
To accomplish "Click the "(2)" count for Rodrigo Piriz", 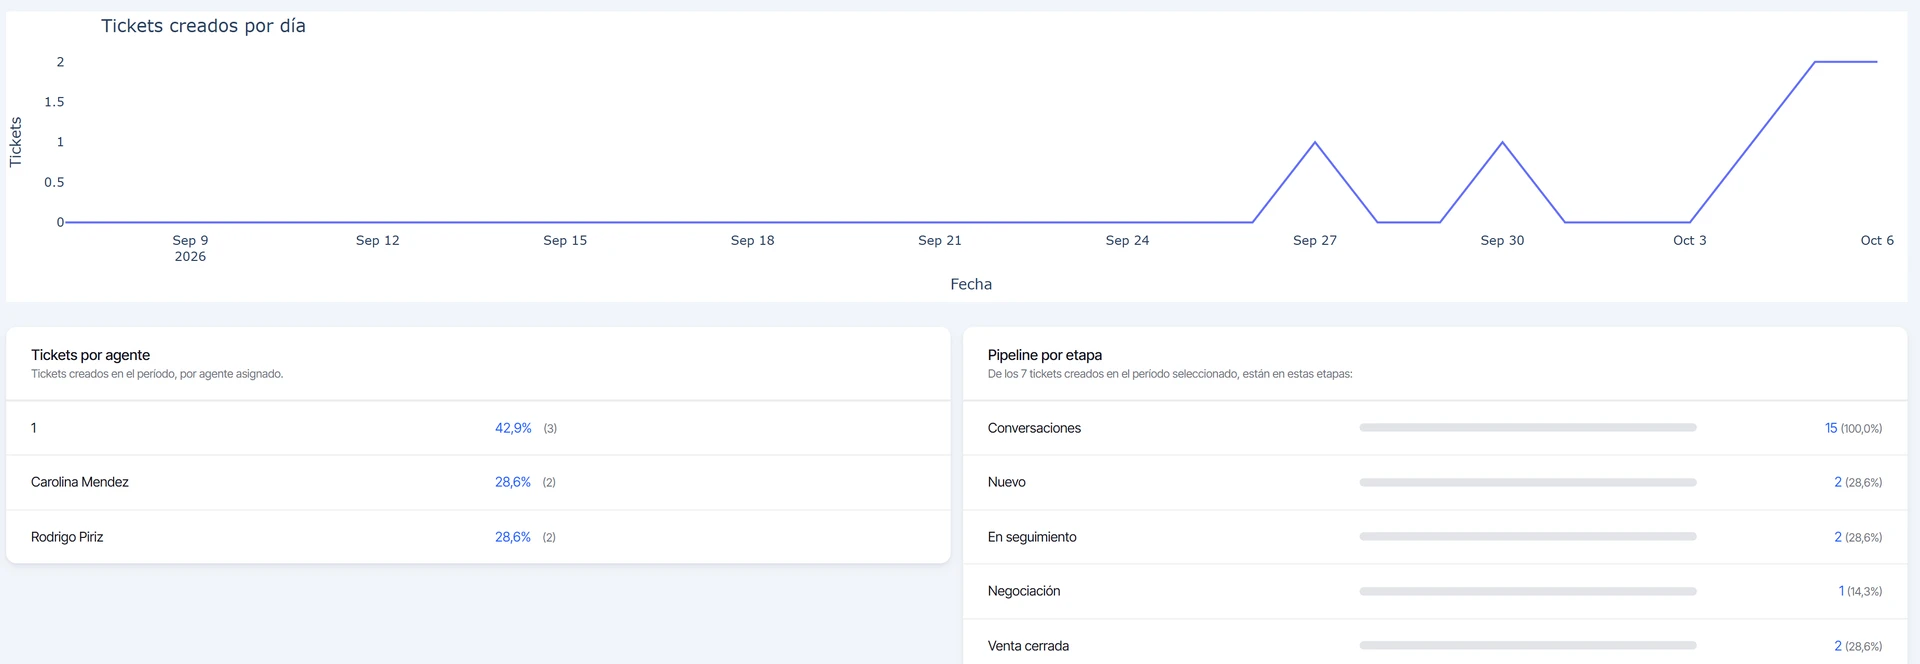I will (x=549, y=537).
